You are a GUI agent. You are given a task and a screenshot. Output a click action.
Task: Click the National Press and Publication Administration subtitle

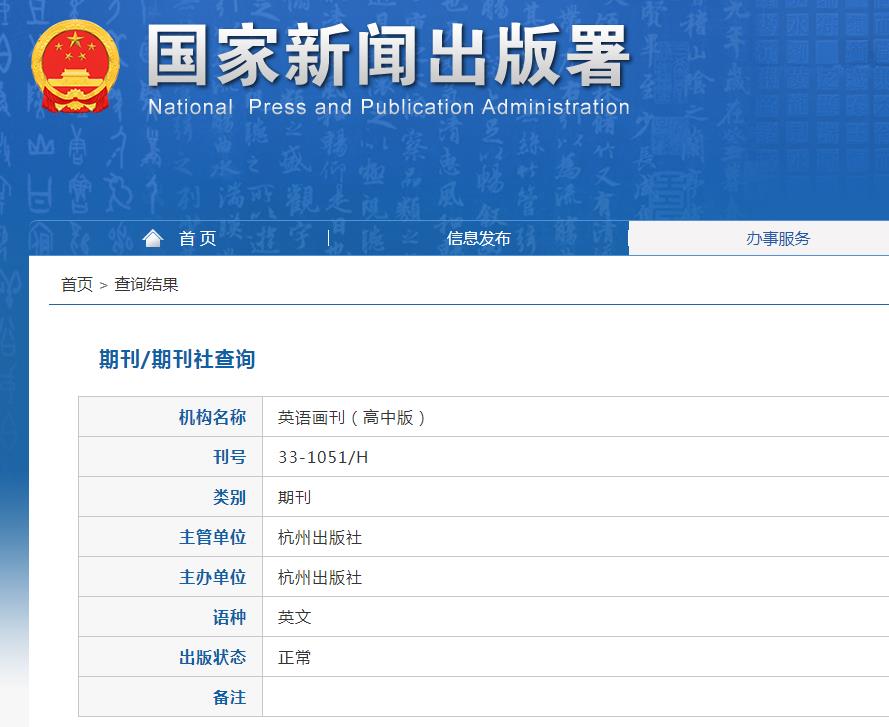[x=388, y=107]
